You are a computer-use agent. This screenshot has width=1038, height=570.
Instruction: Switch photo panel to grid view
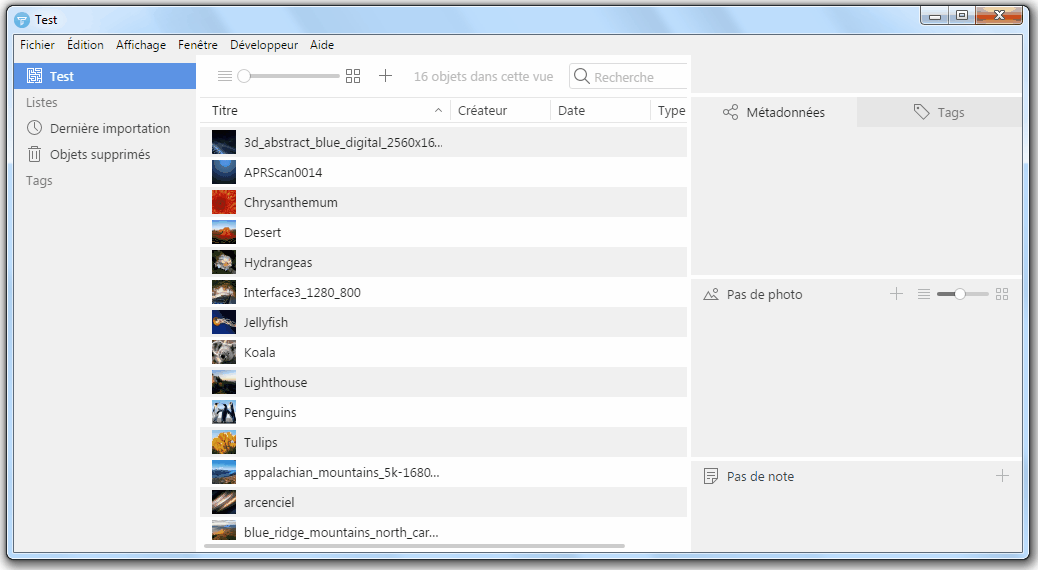(1002, 294)
